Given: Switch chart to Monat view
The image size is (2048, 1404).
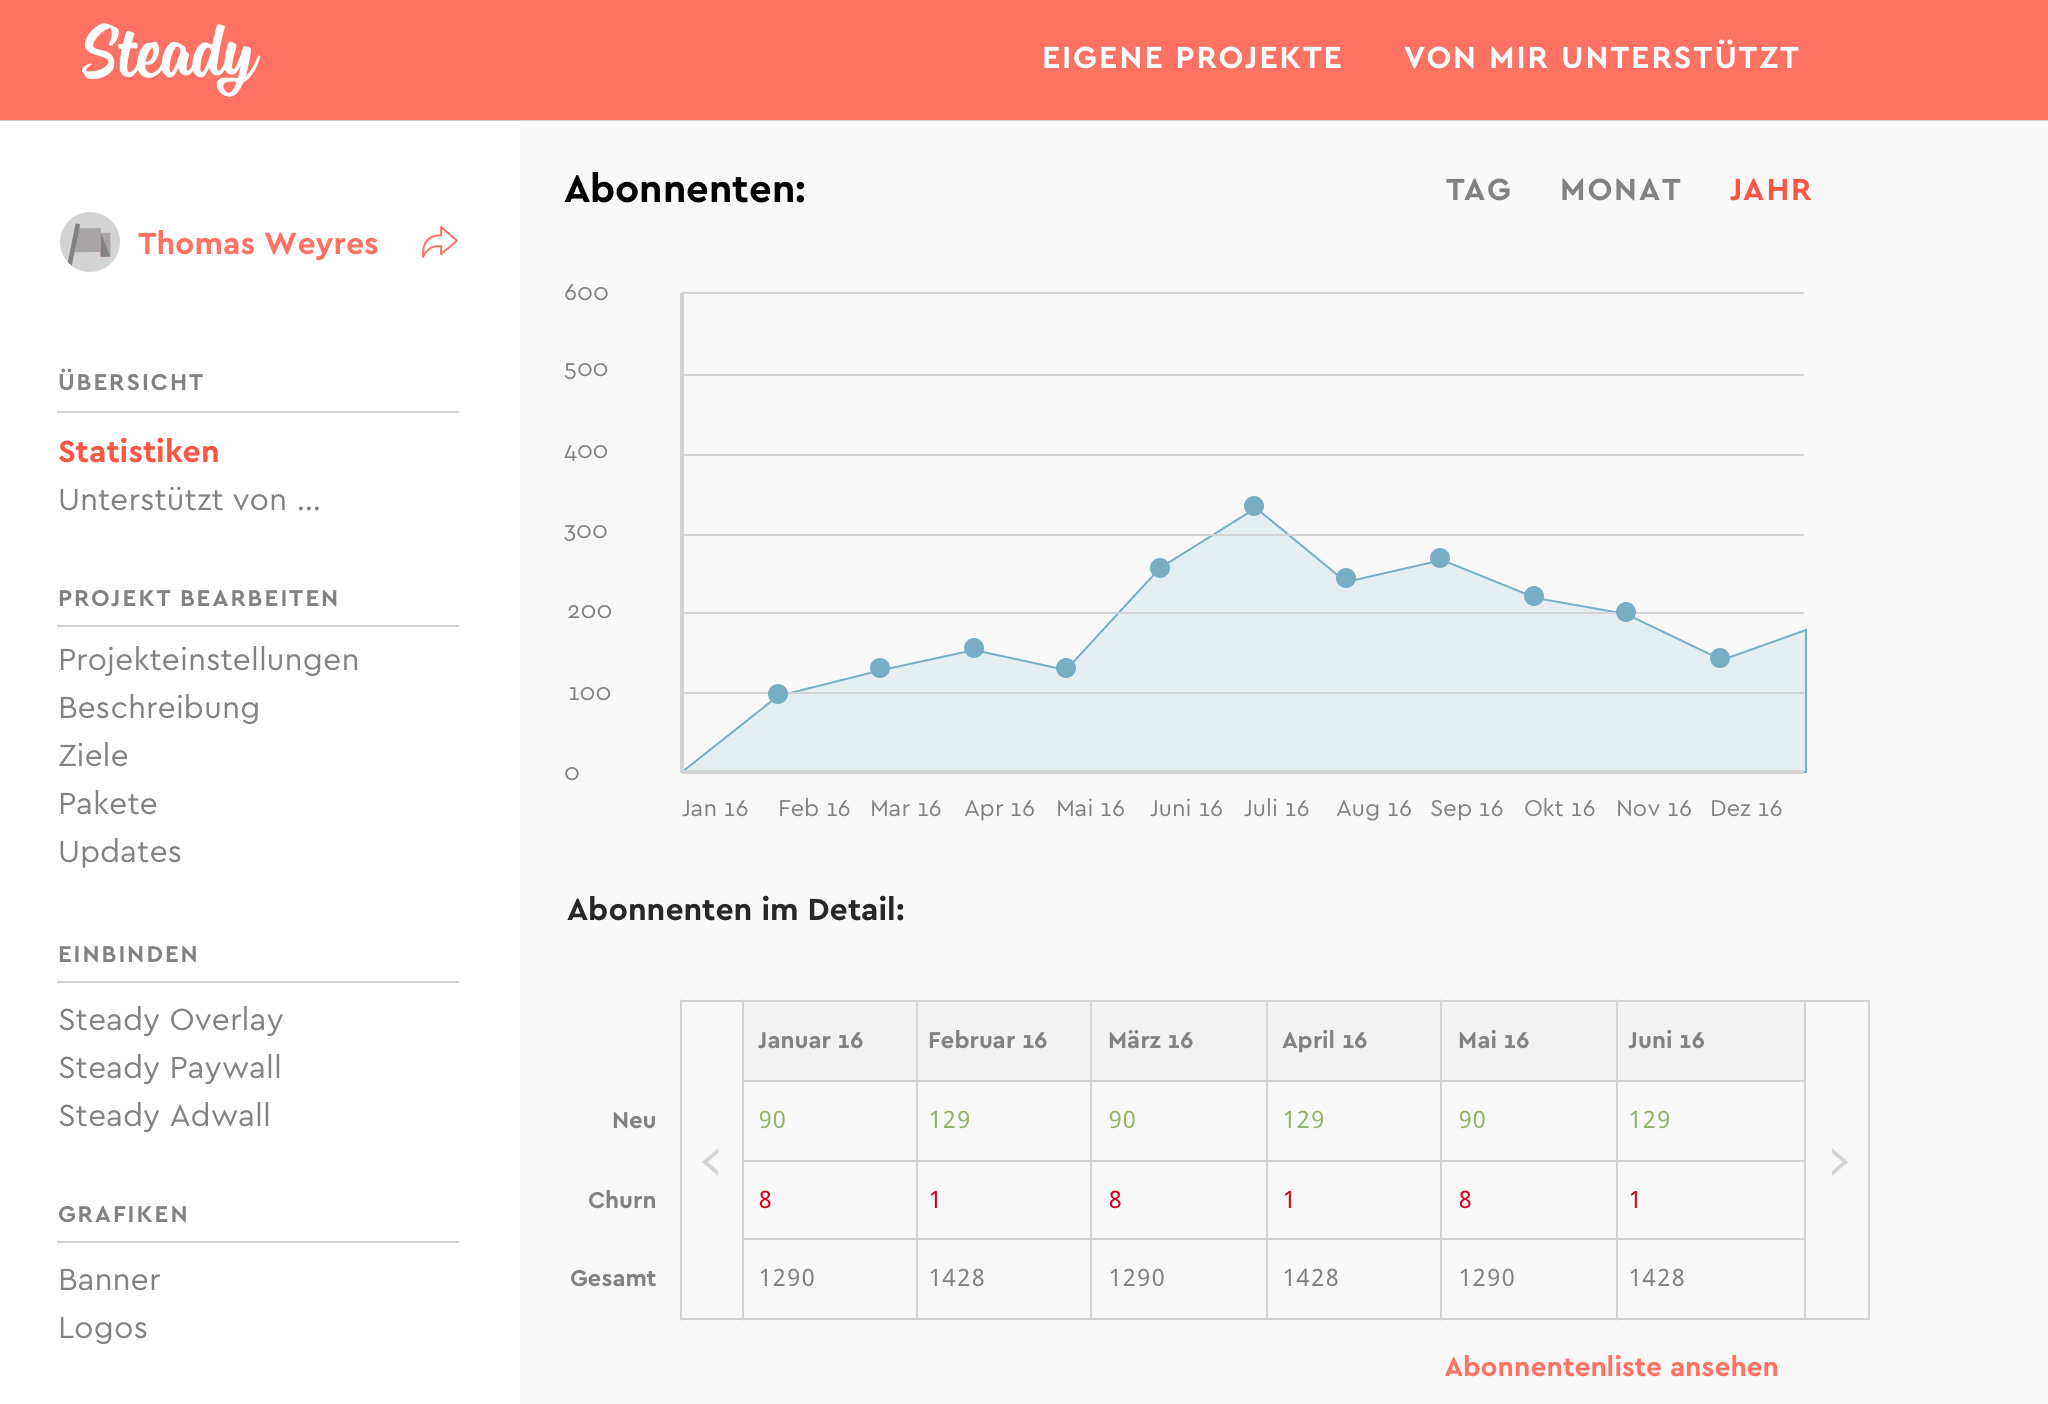Looking at the screenshot, I should pos(1621,190).
